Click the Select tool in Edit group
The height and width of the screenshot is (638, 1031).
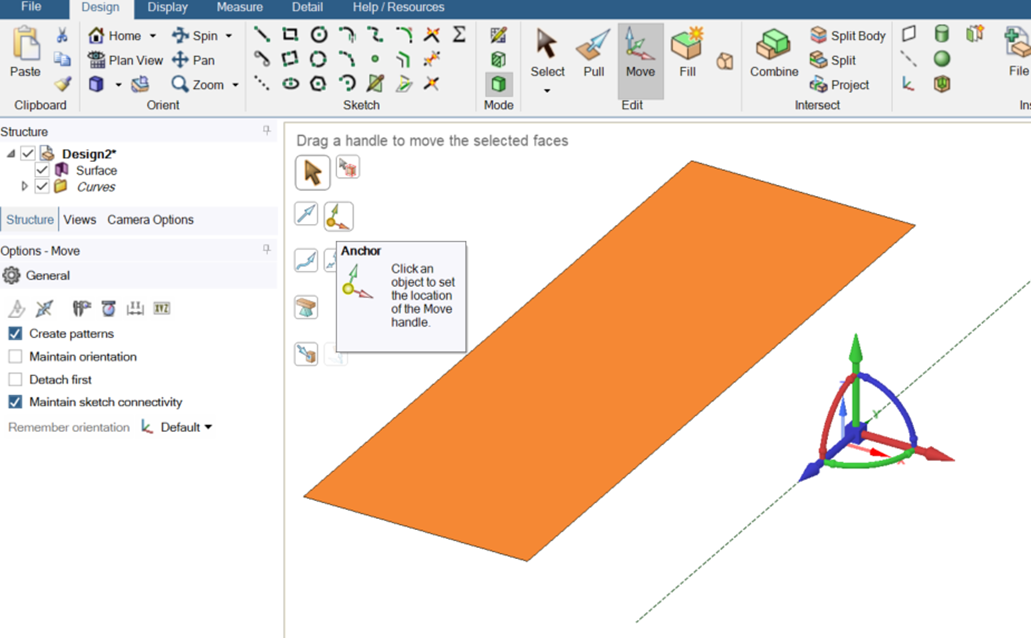[547, 53]
